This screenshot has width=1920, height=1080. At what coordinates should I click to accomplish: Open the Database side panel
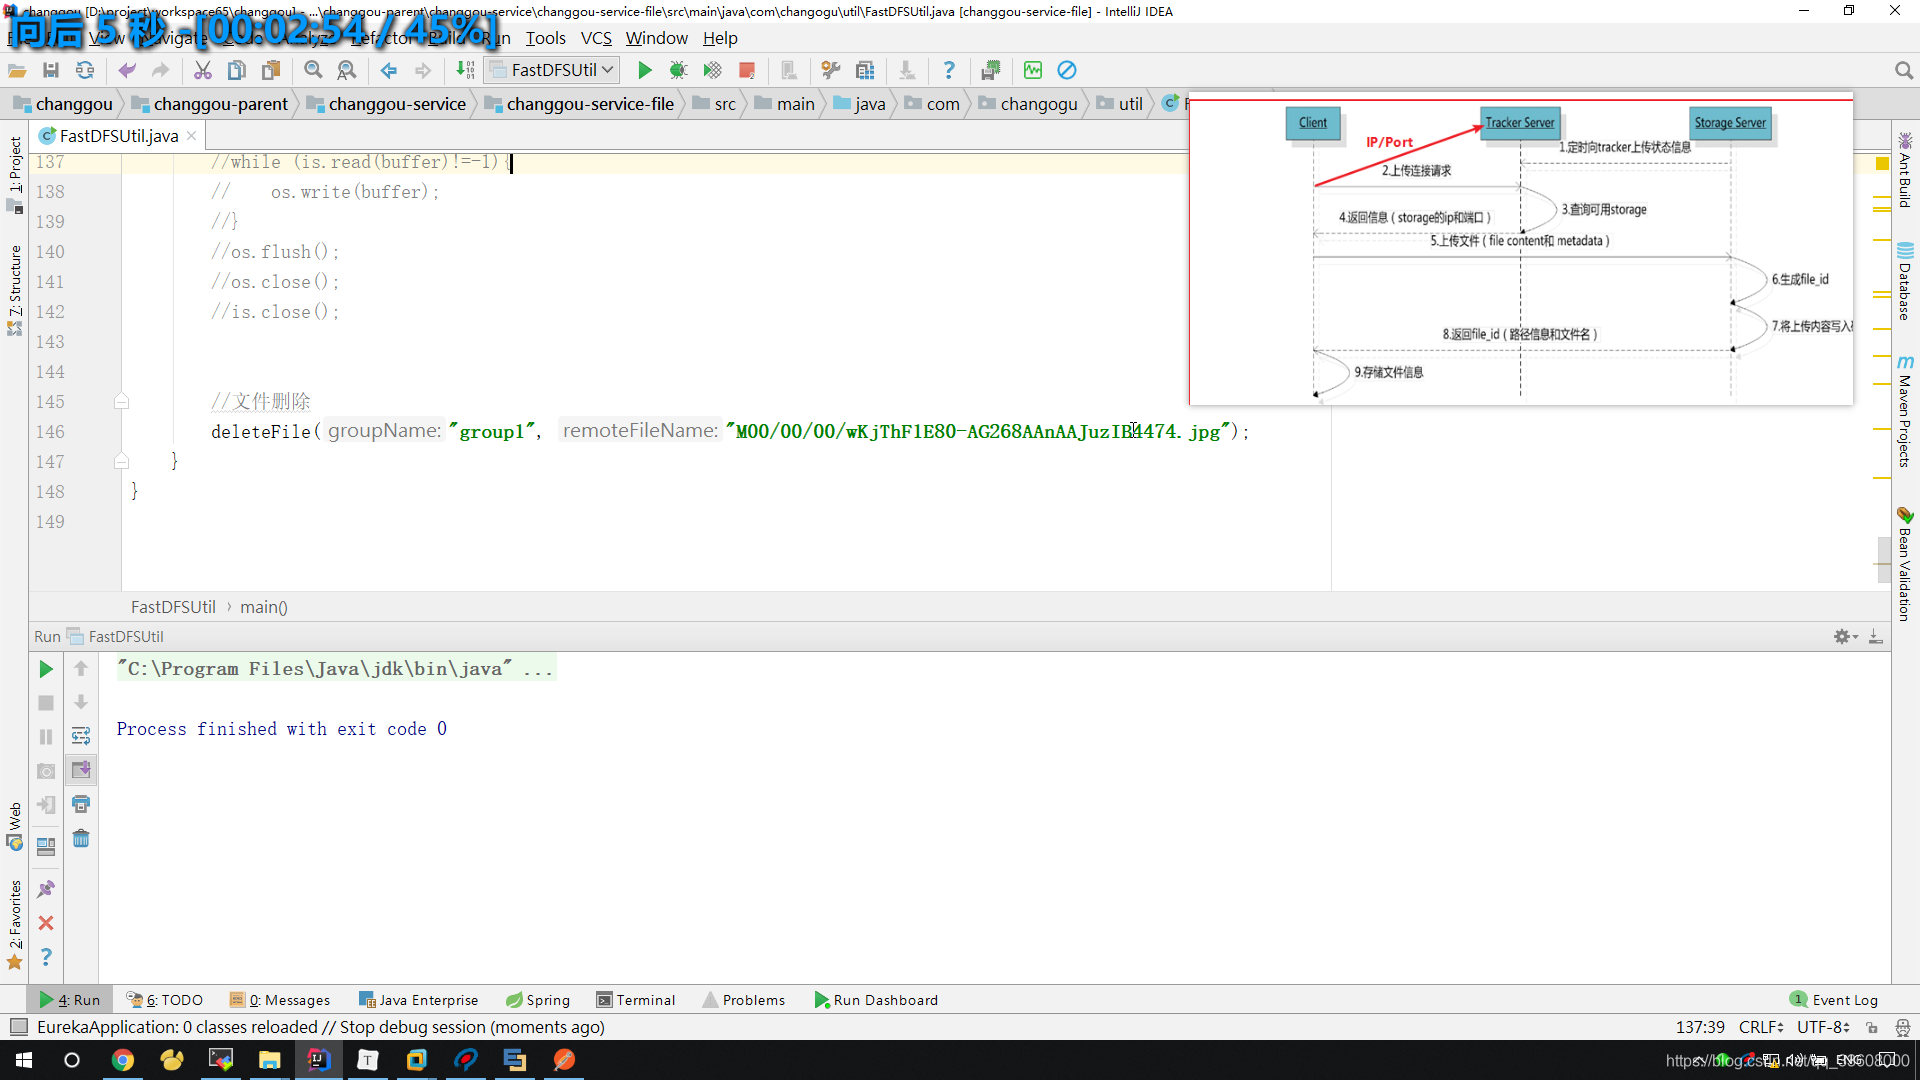(1905, 282)
